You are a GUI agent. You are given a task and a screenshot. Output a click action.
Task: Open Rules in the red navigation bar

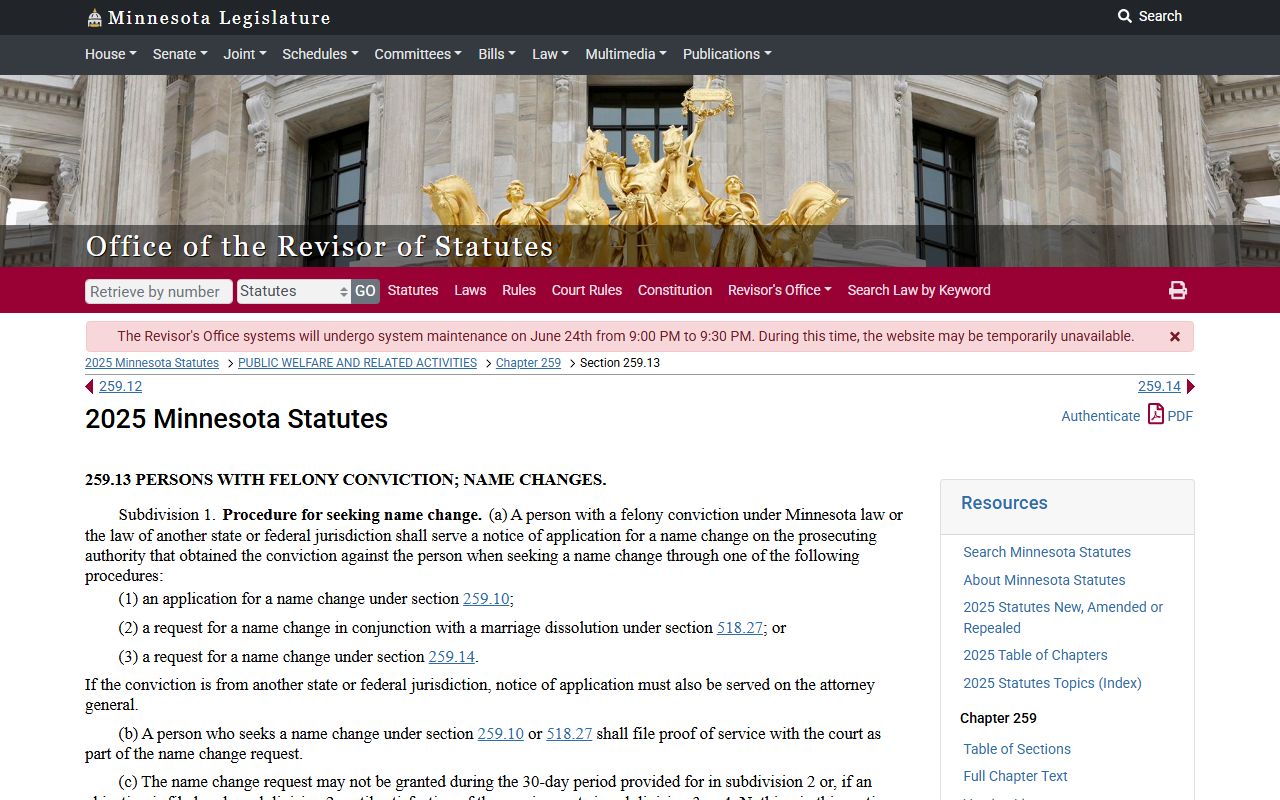(519, 290)
